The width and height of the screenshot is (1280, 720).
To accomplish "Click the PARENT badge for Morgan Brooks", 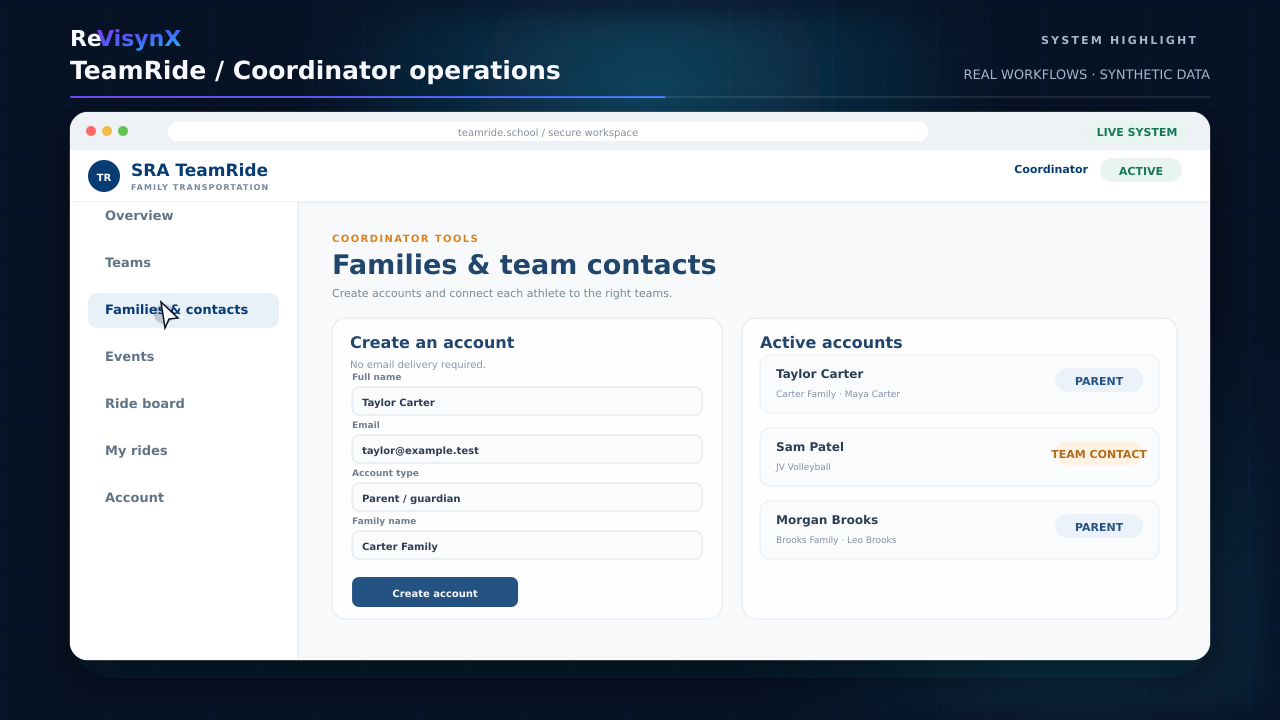I will click(1099, 526).
